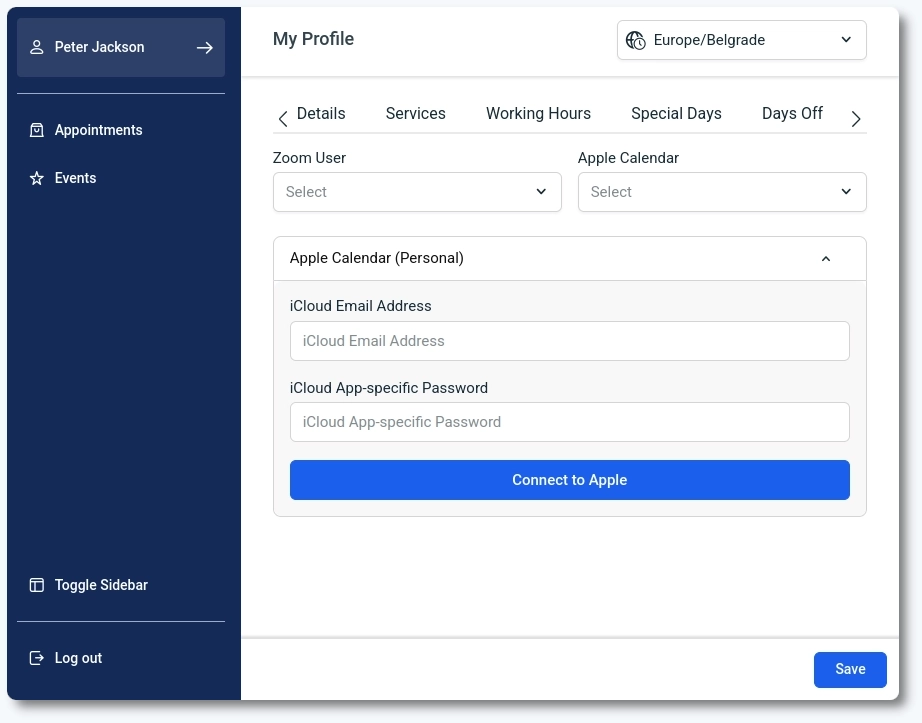Click the Toggle Sidebar layout icon
This screenshot has width=922, height=723.
coord(37,585)
